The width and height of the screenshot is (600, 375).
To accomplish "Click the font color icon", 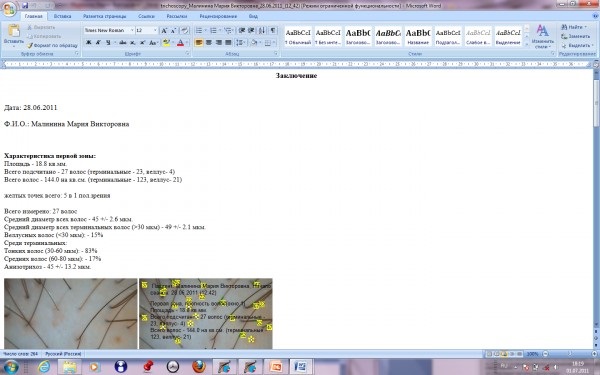I will coord(180,42).
